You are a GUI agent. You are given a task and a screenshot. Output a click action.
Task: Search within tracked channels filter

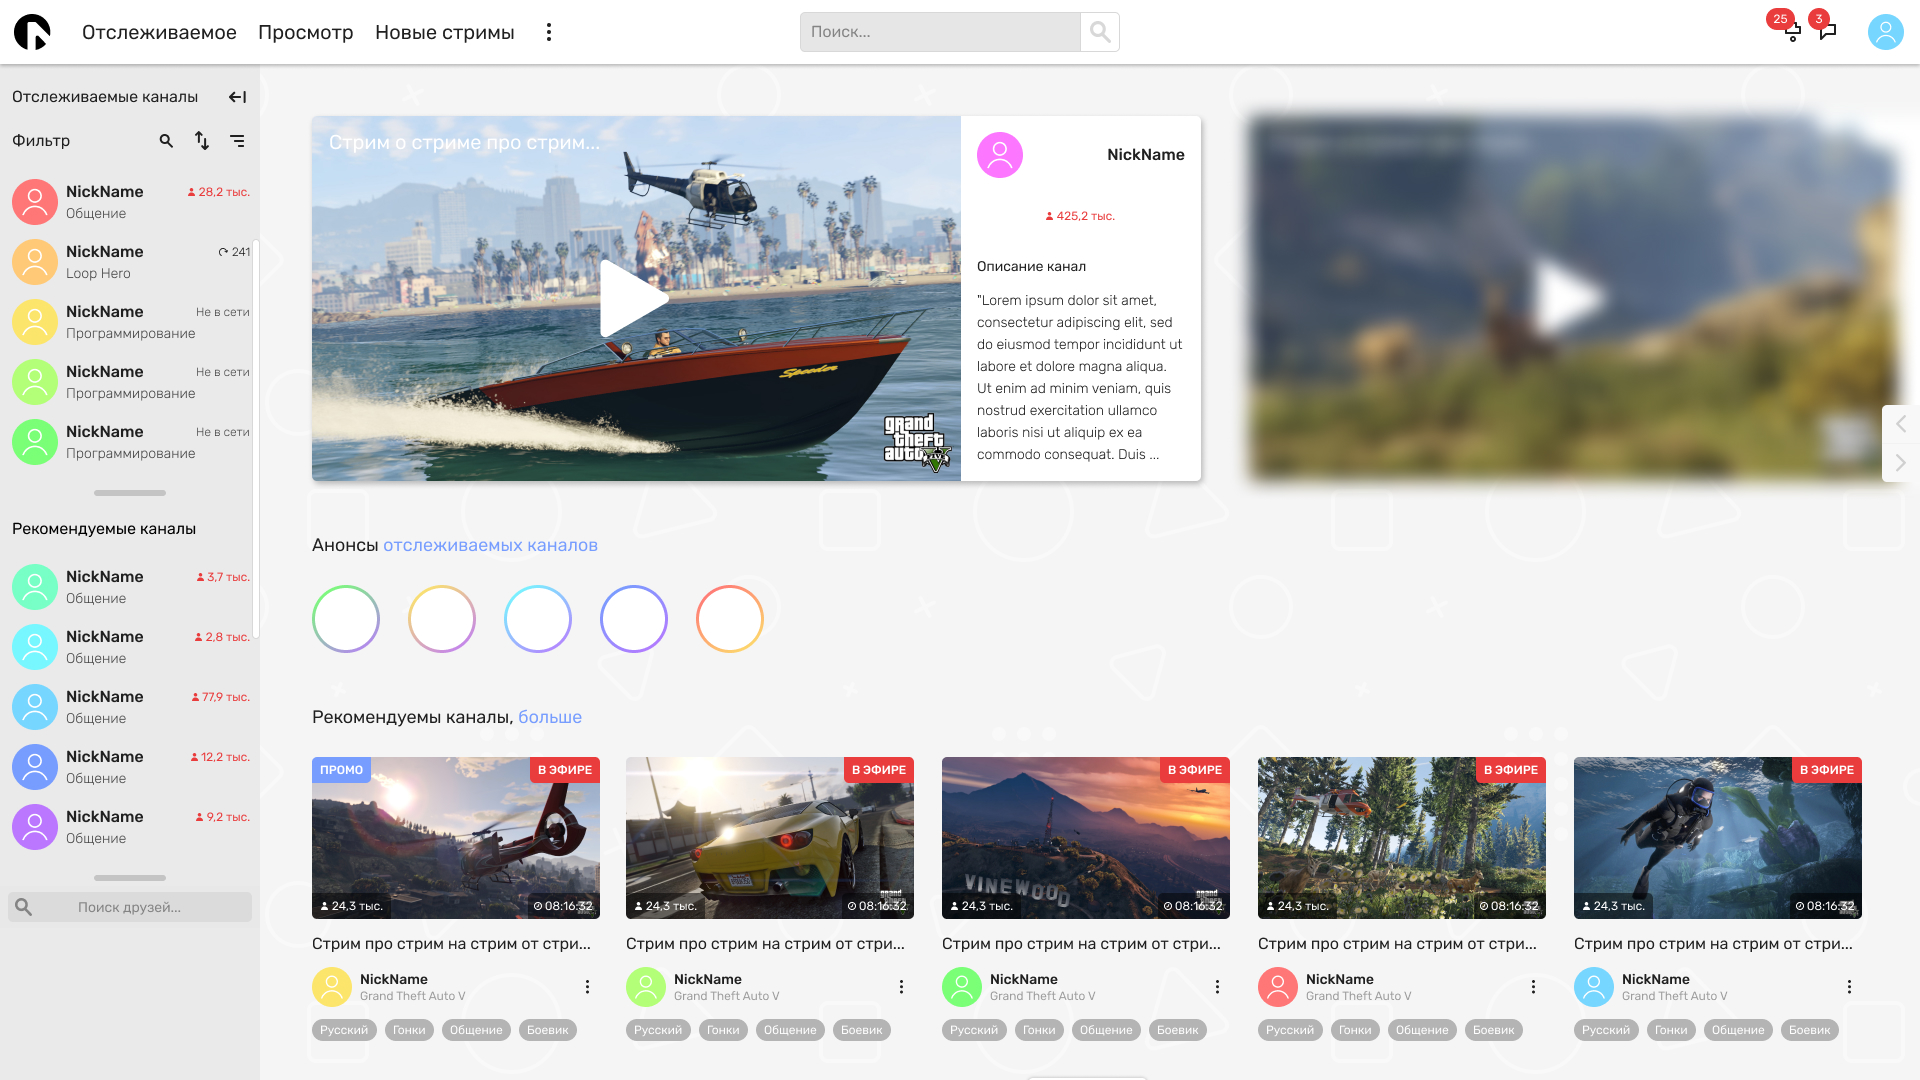click(166, 141)
